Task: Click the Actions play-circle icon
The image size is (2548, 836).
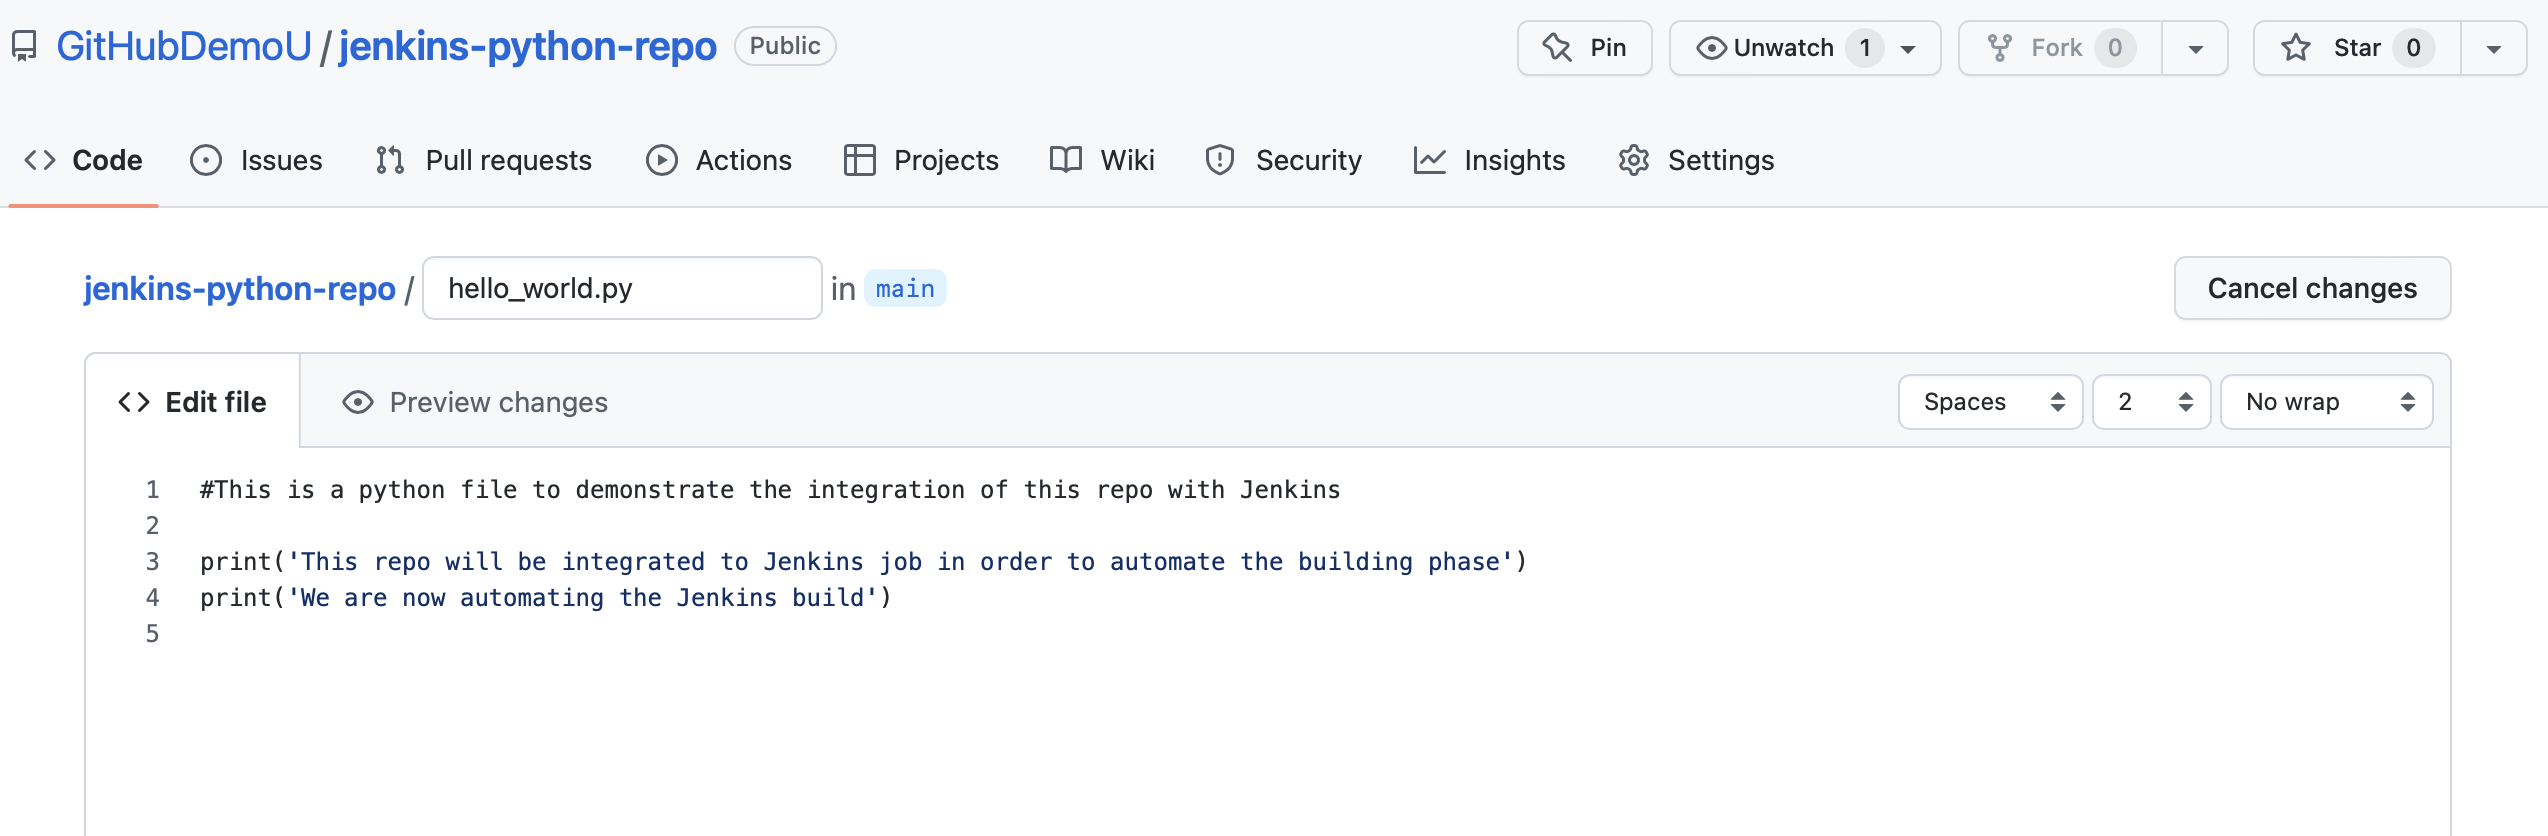Action: [x=662, y=160]
